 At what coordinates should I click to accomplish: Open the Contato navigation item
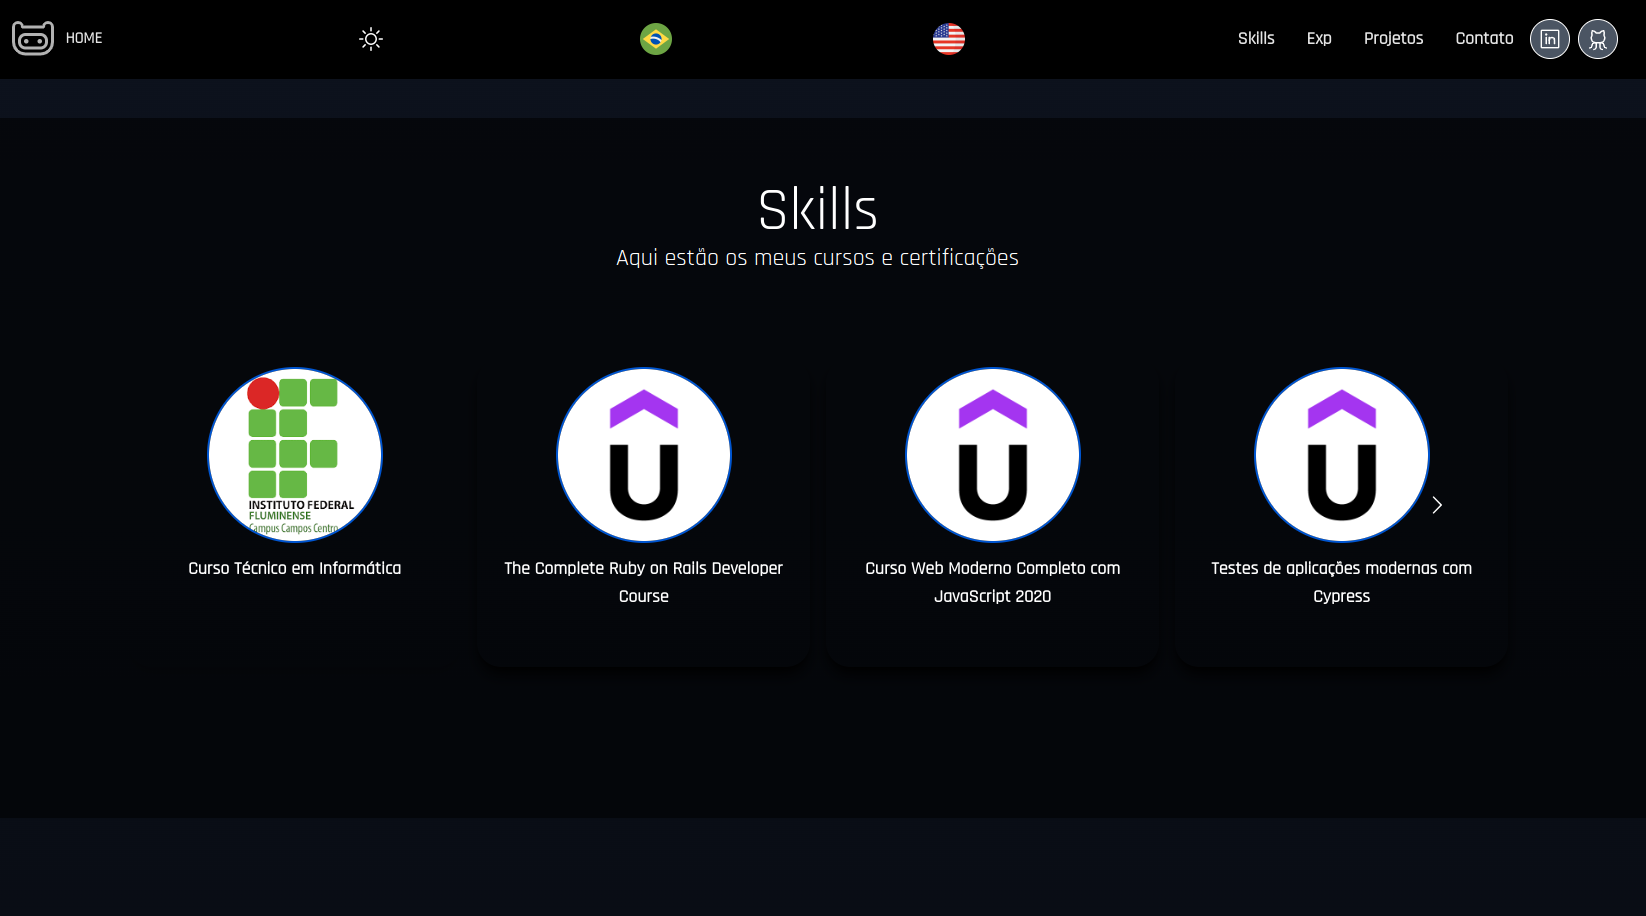point(1484,38)
